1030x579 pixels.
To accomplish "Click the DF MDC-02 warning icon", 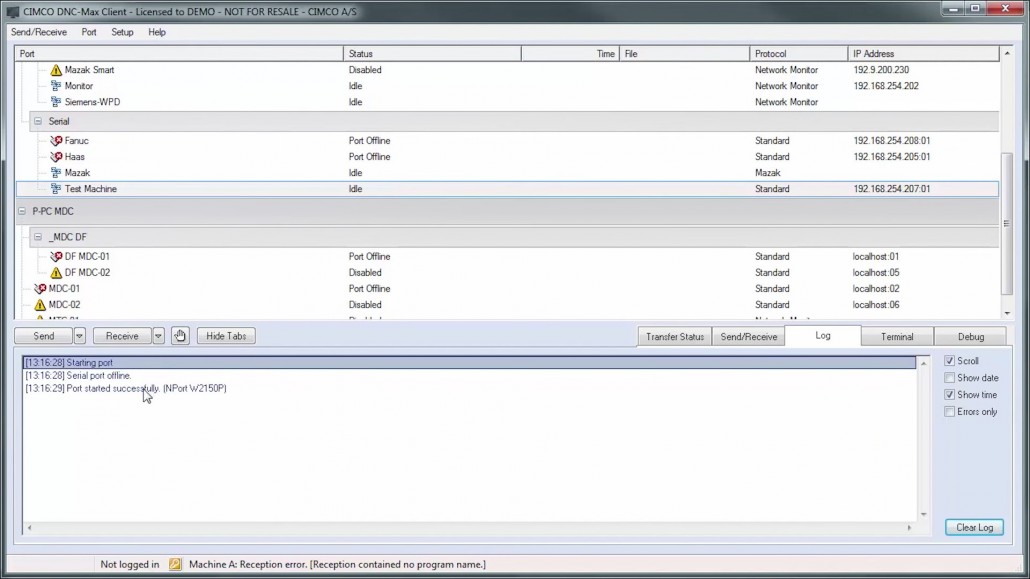I will [x=56, y=273].
